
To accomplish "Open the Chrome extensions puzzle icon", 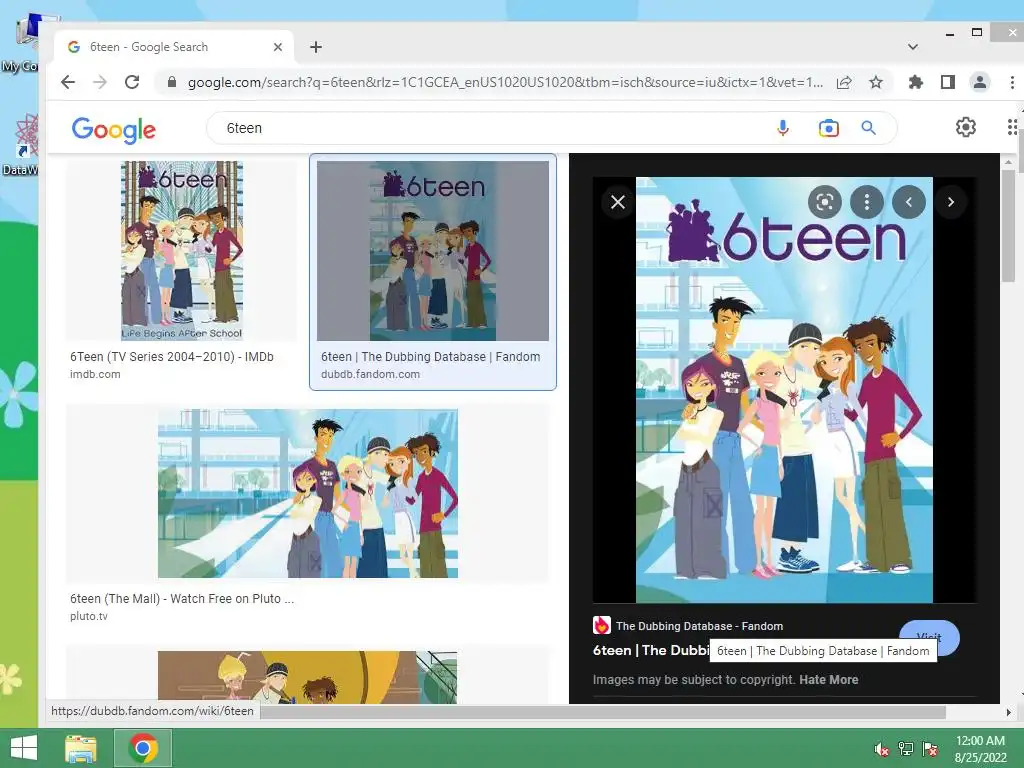I will pos(916,82).
